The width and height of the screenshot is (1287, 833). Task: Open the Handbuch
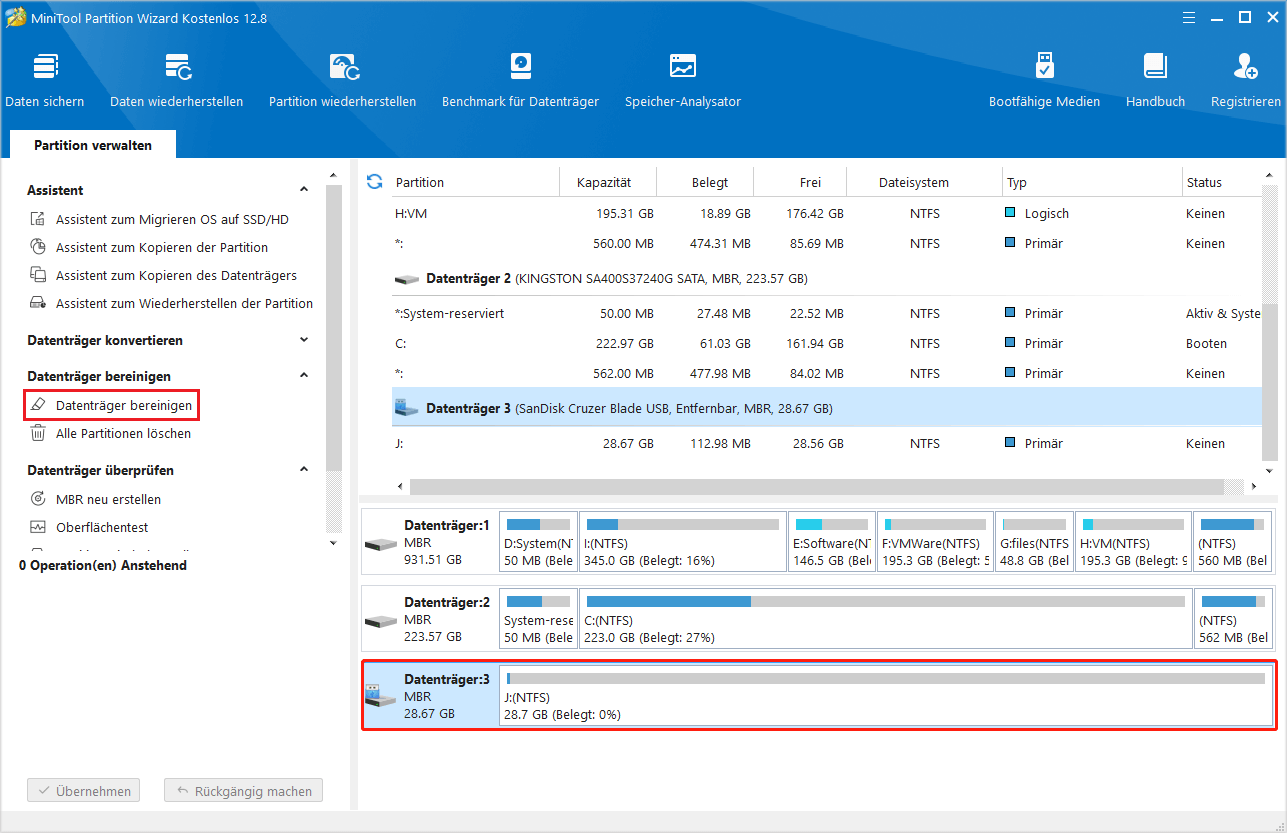coord(1155,80)
